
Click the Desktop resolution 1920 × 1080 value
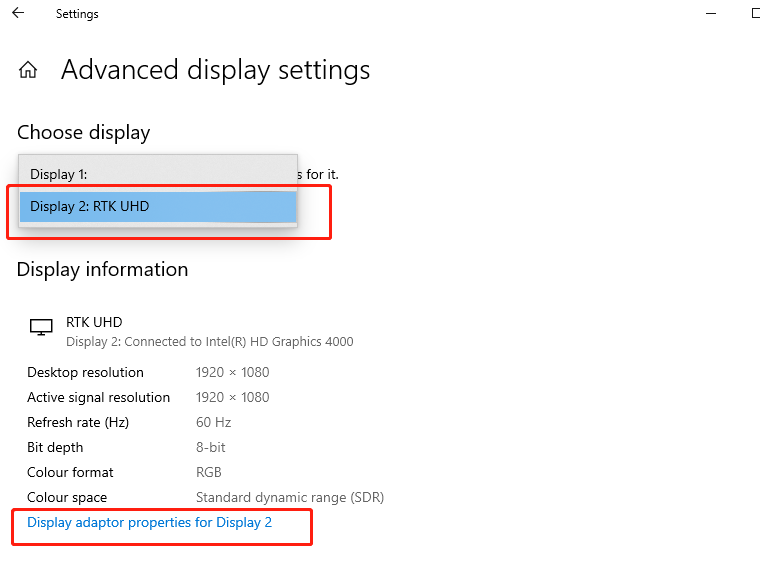coord(233,372)
